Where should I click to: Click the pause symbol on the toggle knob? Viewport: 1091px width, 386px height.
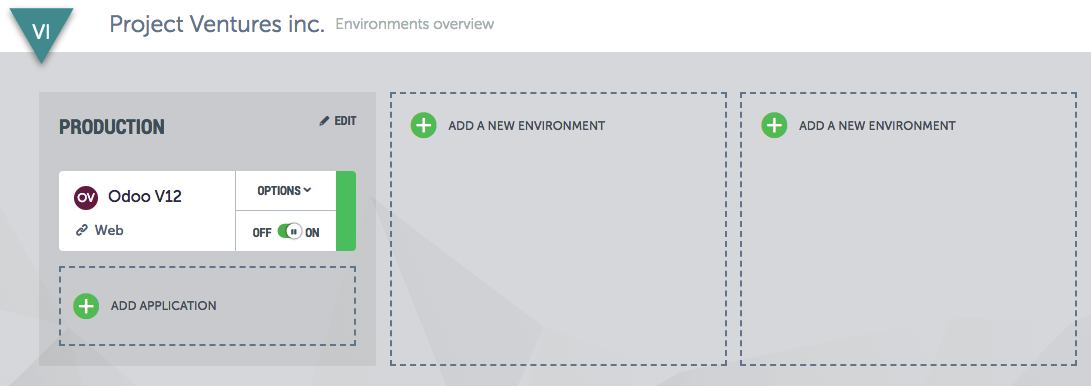294,232
